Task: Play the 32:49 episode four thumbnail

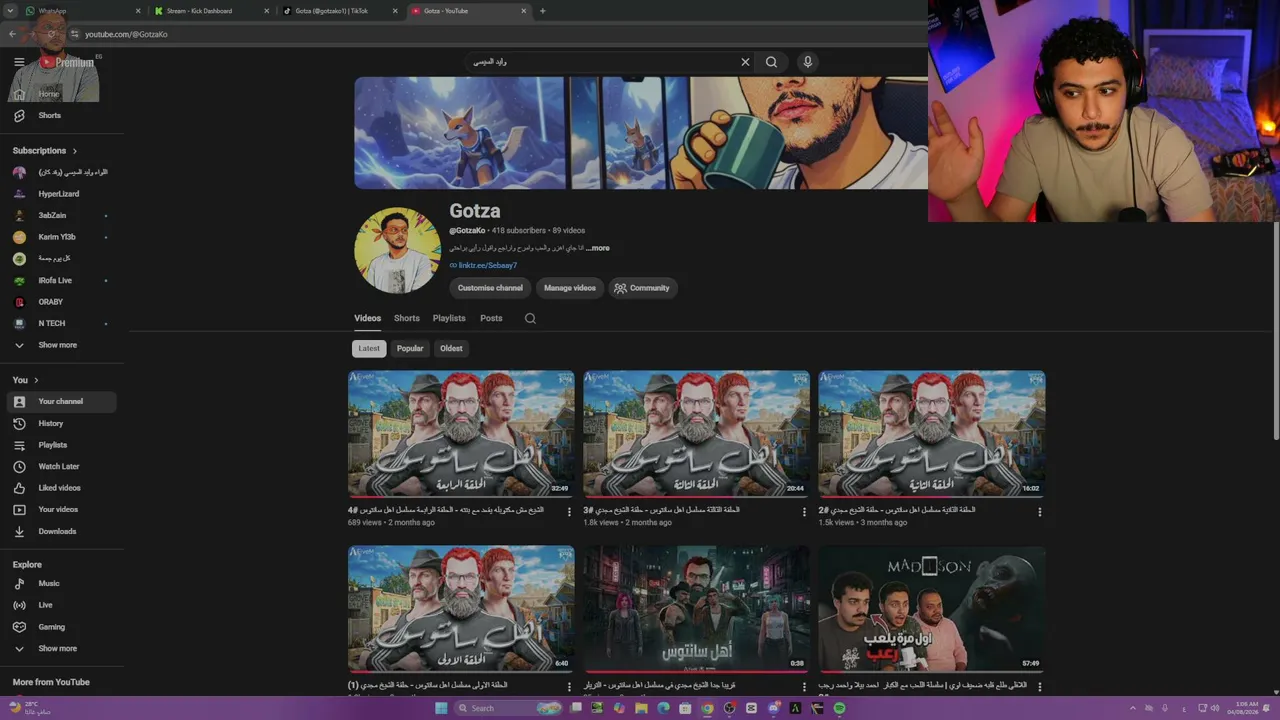Action: click(x=461, y=434)
